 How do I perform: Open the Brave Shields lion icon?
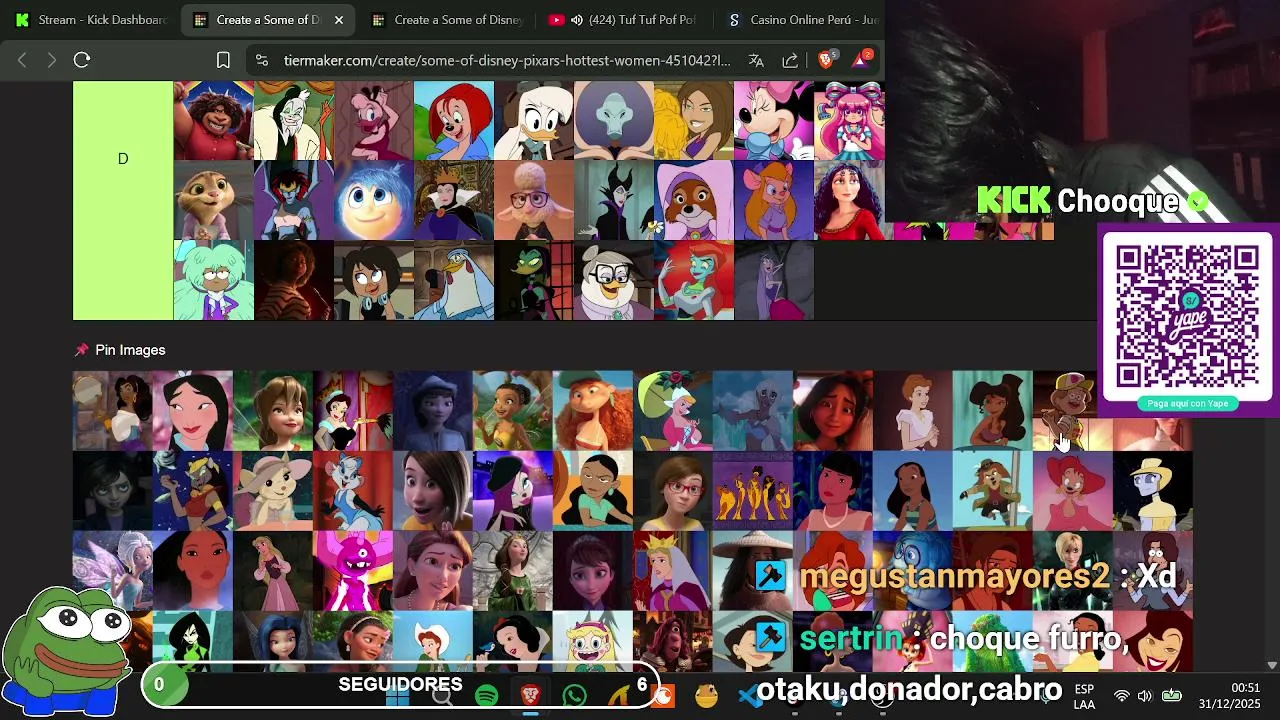click(x=825, y=60)
